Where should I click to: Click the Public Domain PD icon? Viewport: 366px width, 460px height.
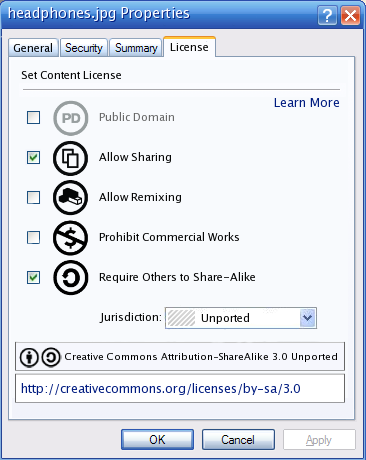coord(71,118)
